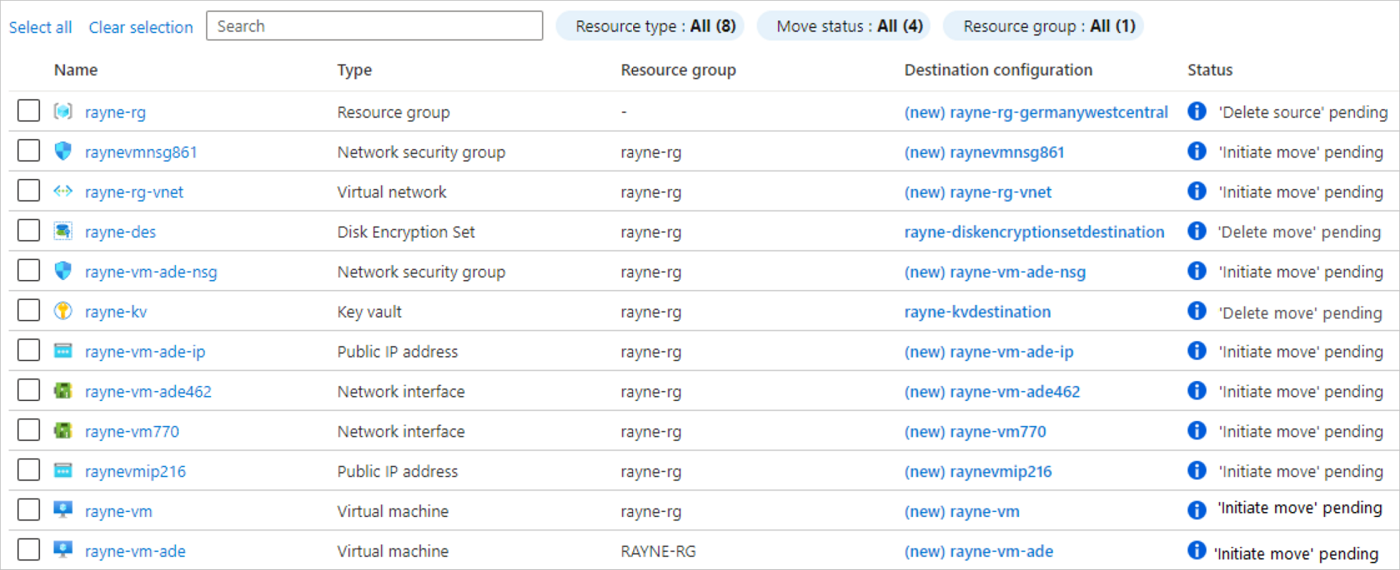The width and height of the screenshot is (1400, 570).
Task: Click the rayne-des disk encryption icon
Action: coord(63,232)
